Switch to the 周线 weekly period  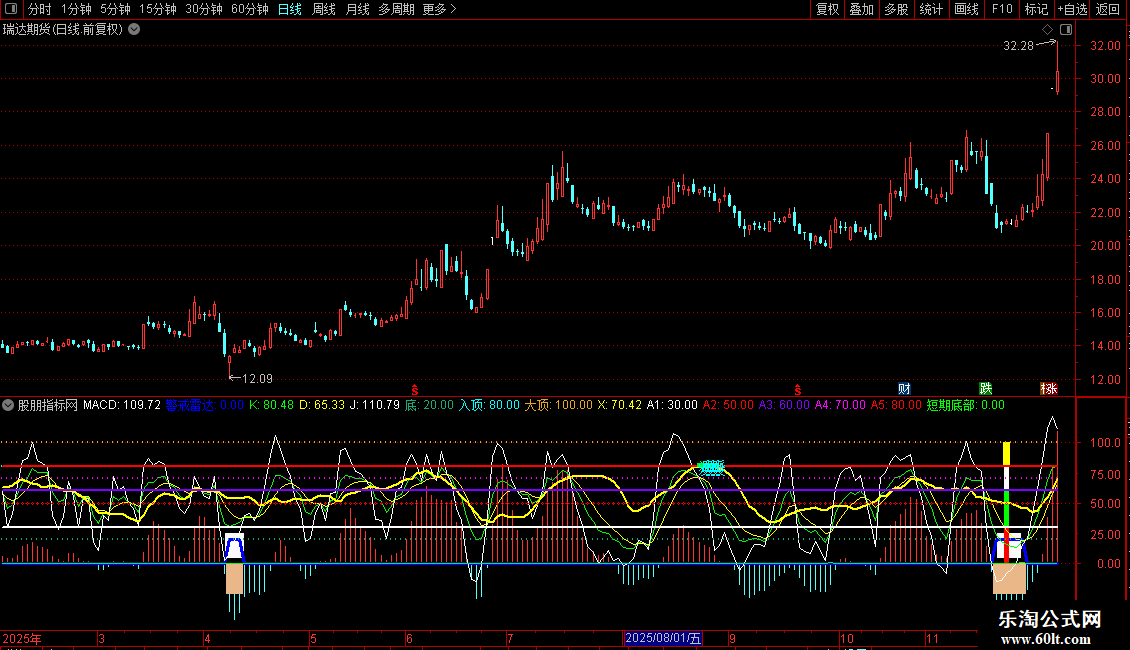(324, 10)
